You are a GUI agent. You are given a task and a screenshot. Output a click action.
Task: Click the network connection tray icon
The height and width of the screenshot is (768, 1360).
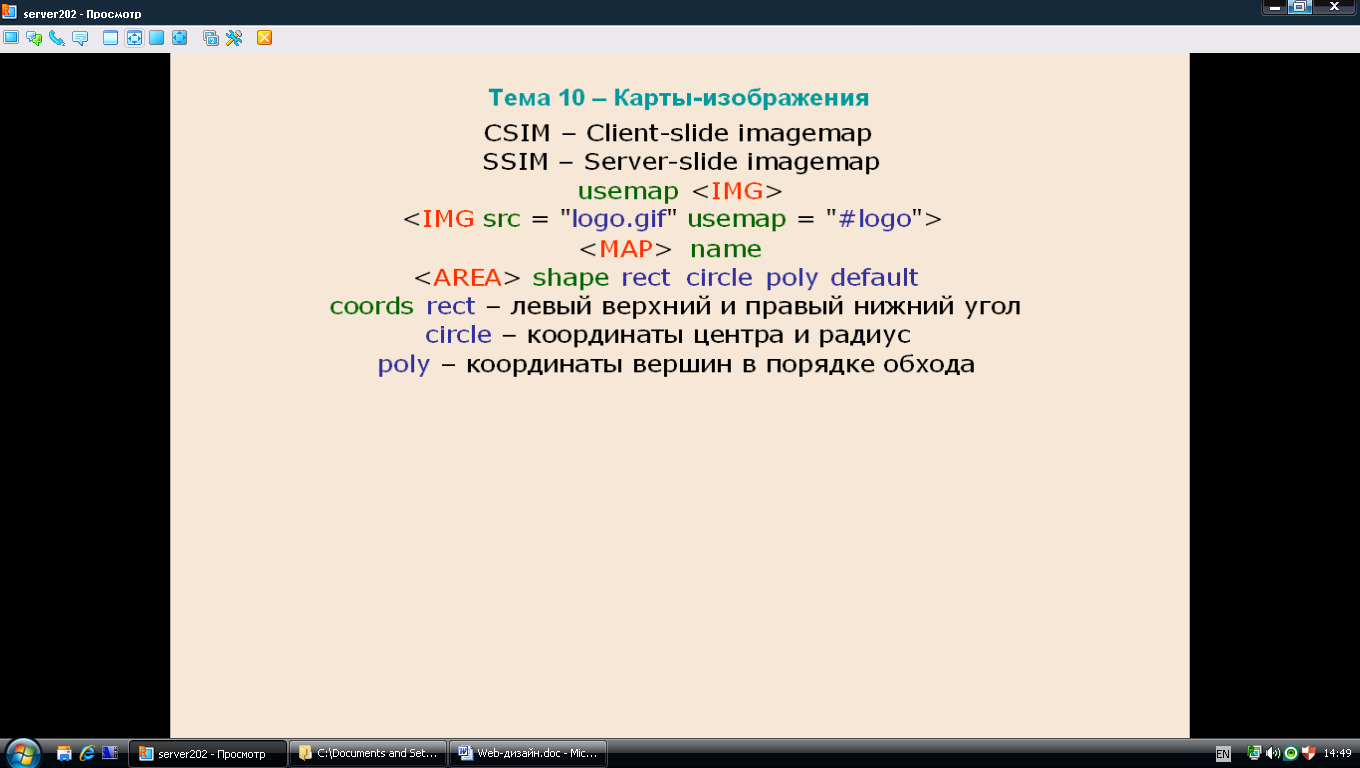pos(1254,753)
